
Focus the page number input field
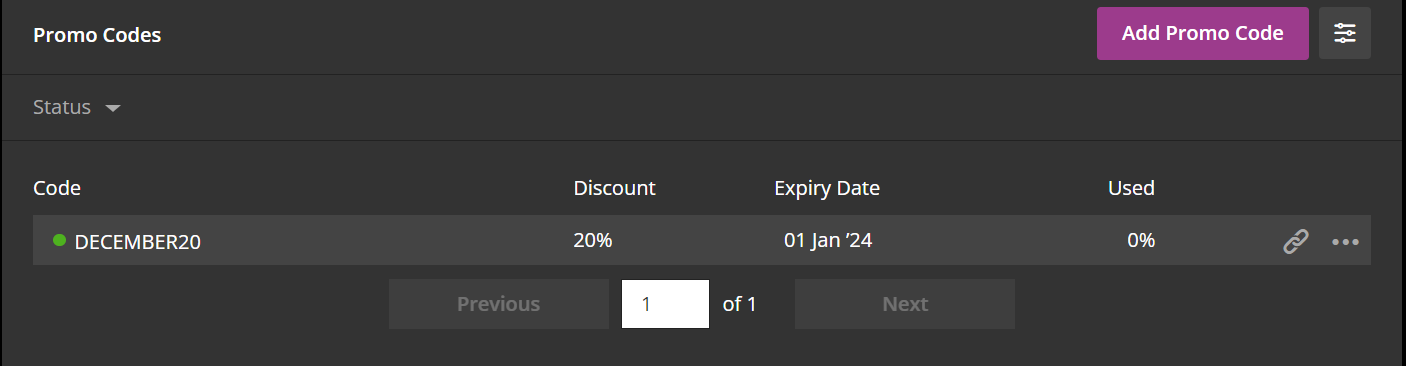[665, 304]
